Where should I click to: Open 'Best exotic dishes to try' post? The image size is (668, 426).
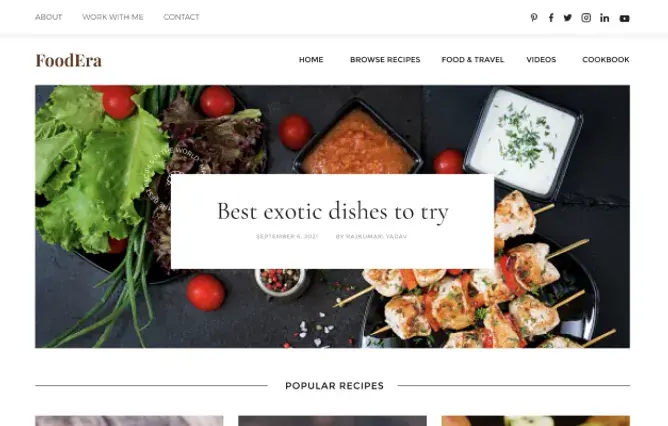pyautogui.click(x=333, y=212)
